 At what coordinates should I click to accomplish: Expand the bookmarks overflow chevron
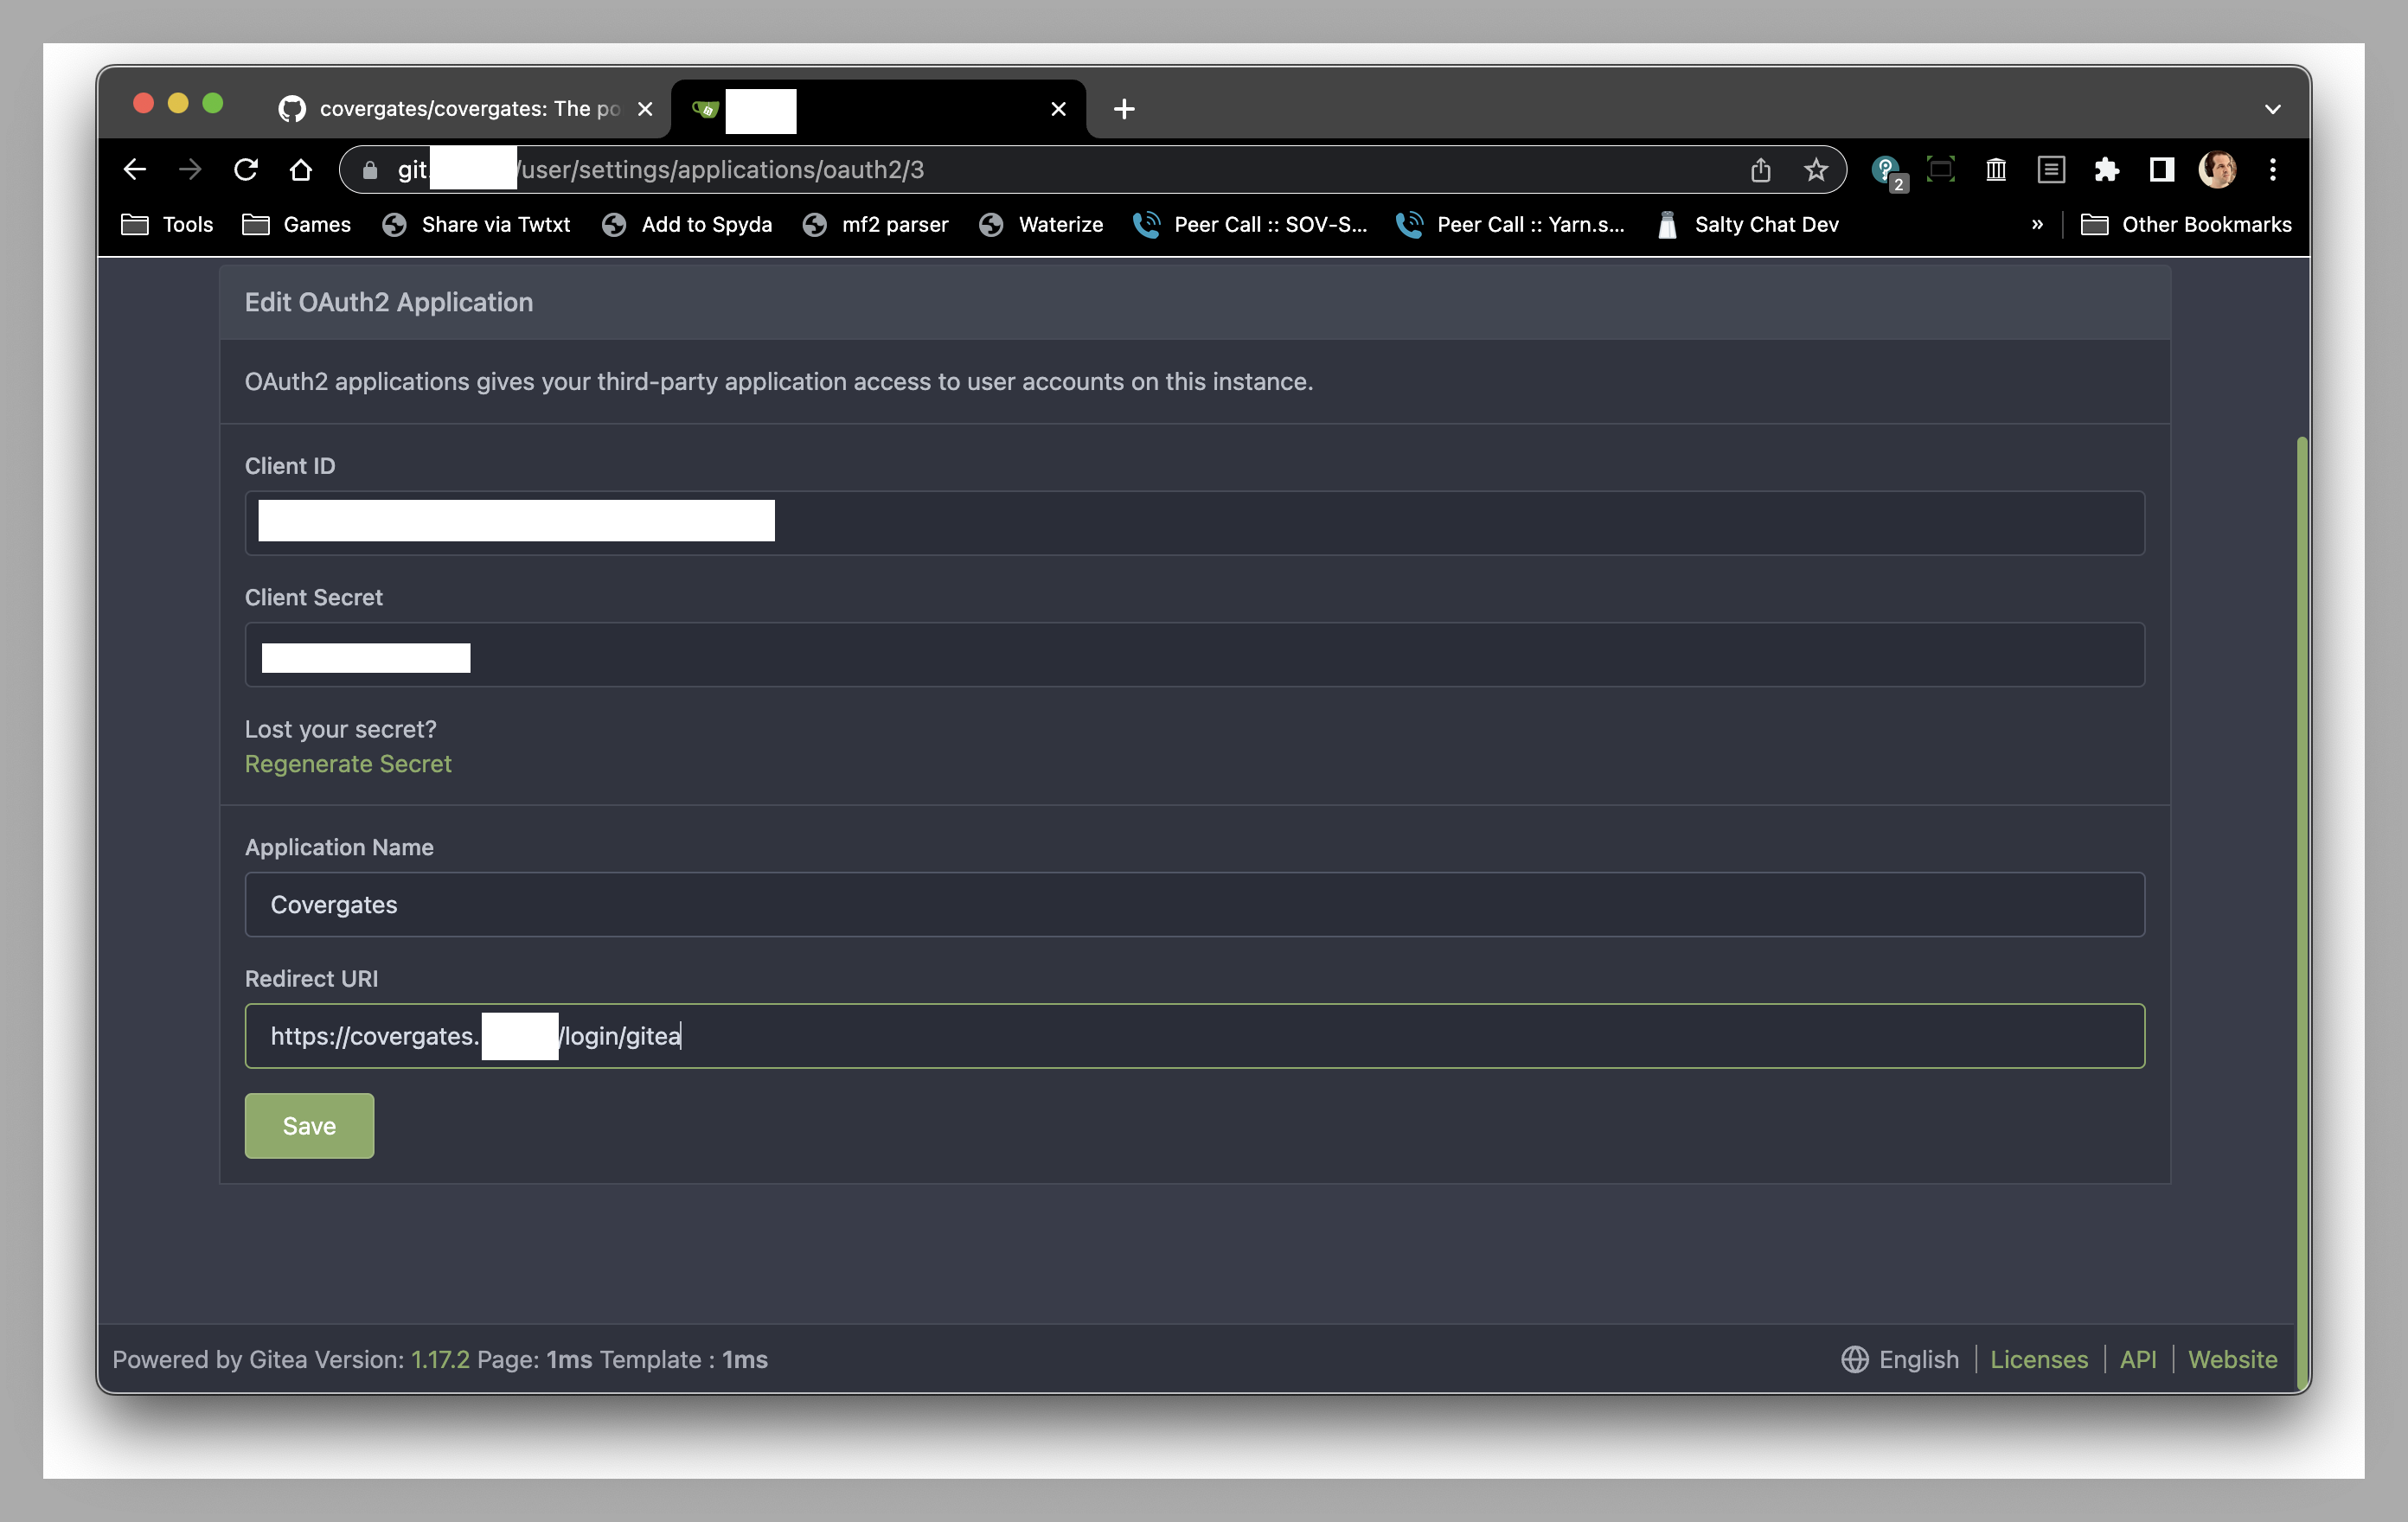pos(2037,224)
